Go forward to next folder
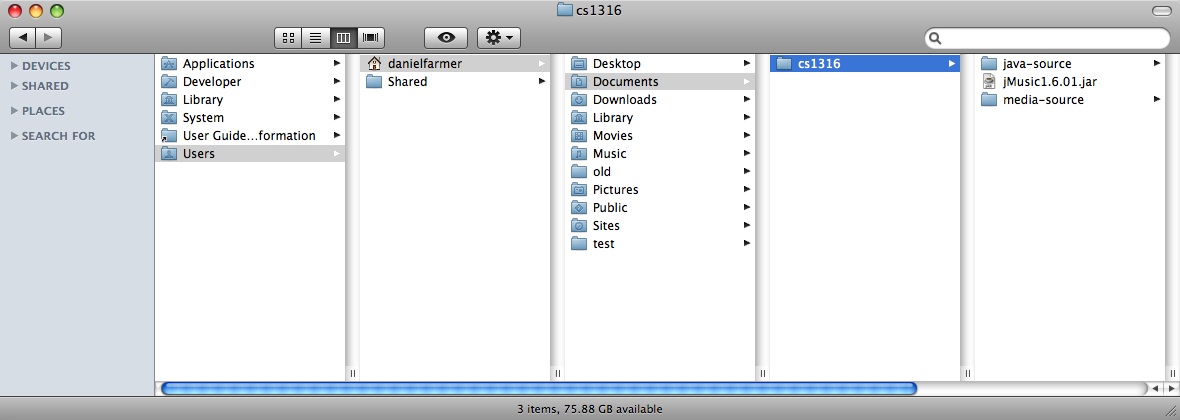Image resolution: width=1180 pixels, height=420 pixels. click(48, 37)
